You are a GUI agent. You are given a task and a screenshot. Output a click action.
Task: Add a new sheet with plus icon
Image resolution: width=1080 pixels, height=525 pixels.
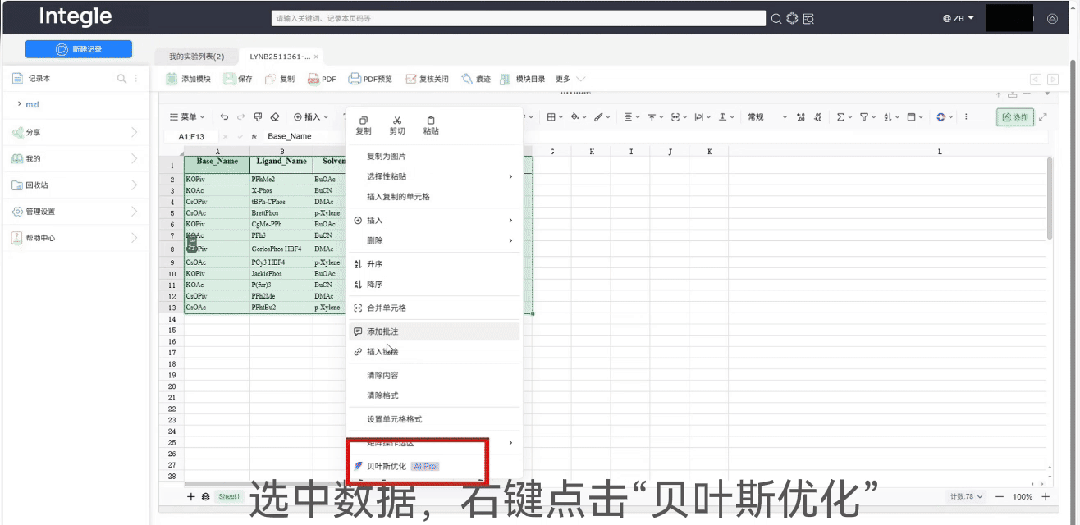pyautogui.click(x=191, y=496)
